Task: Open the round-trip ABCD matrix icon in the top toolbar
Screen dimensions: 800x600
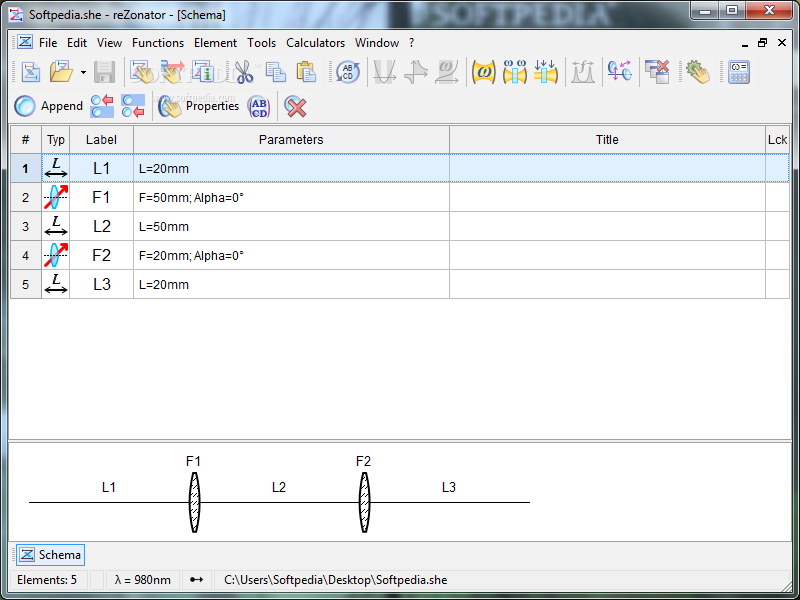Action: (x=348, y=72)
